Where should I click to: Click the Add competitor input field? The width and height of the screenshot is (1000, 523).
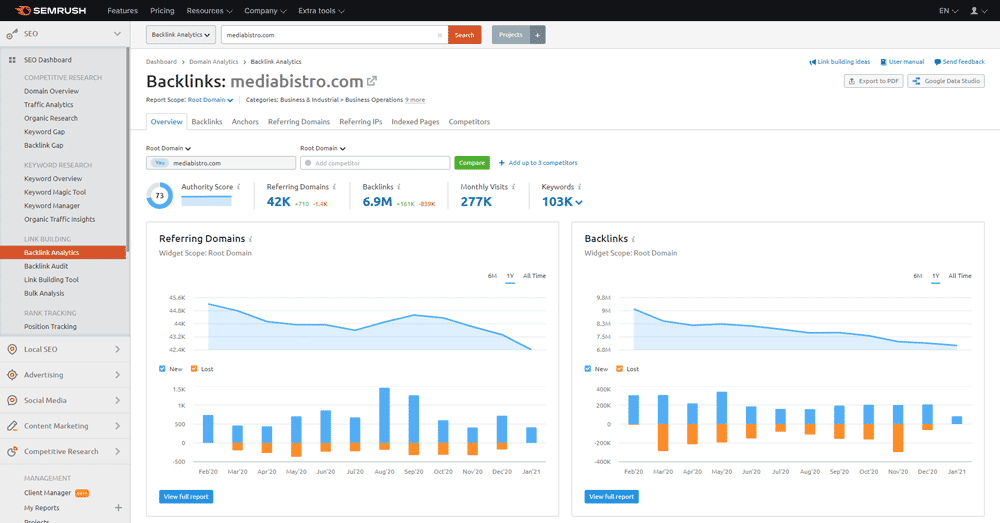click(x=375, y=163)
